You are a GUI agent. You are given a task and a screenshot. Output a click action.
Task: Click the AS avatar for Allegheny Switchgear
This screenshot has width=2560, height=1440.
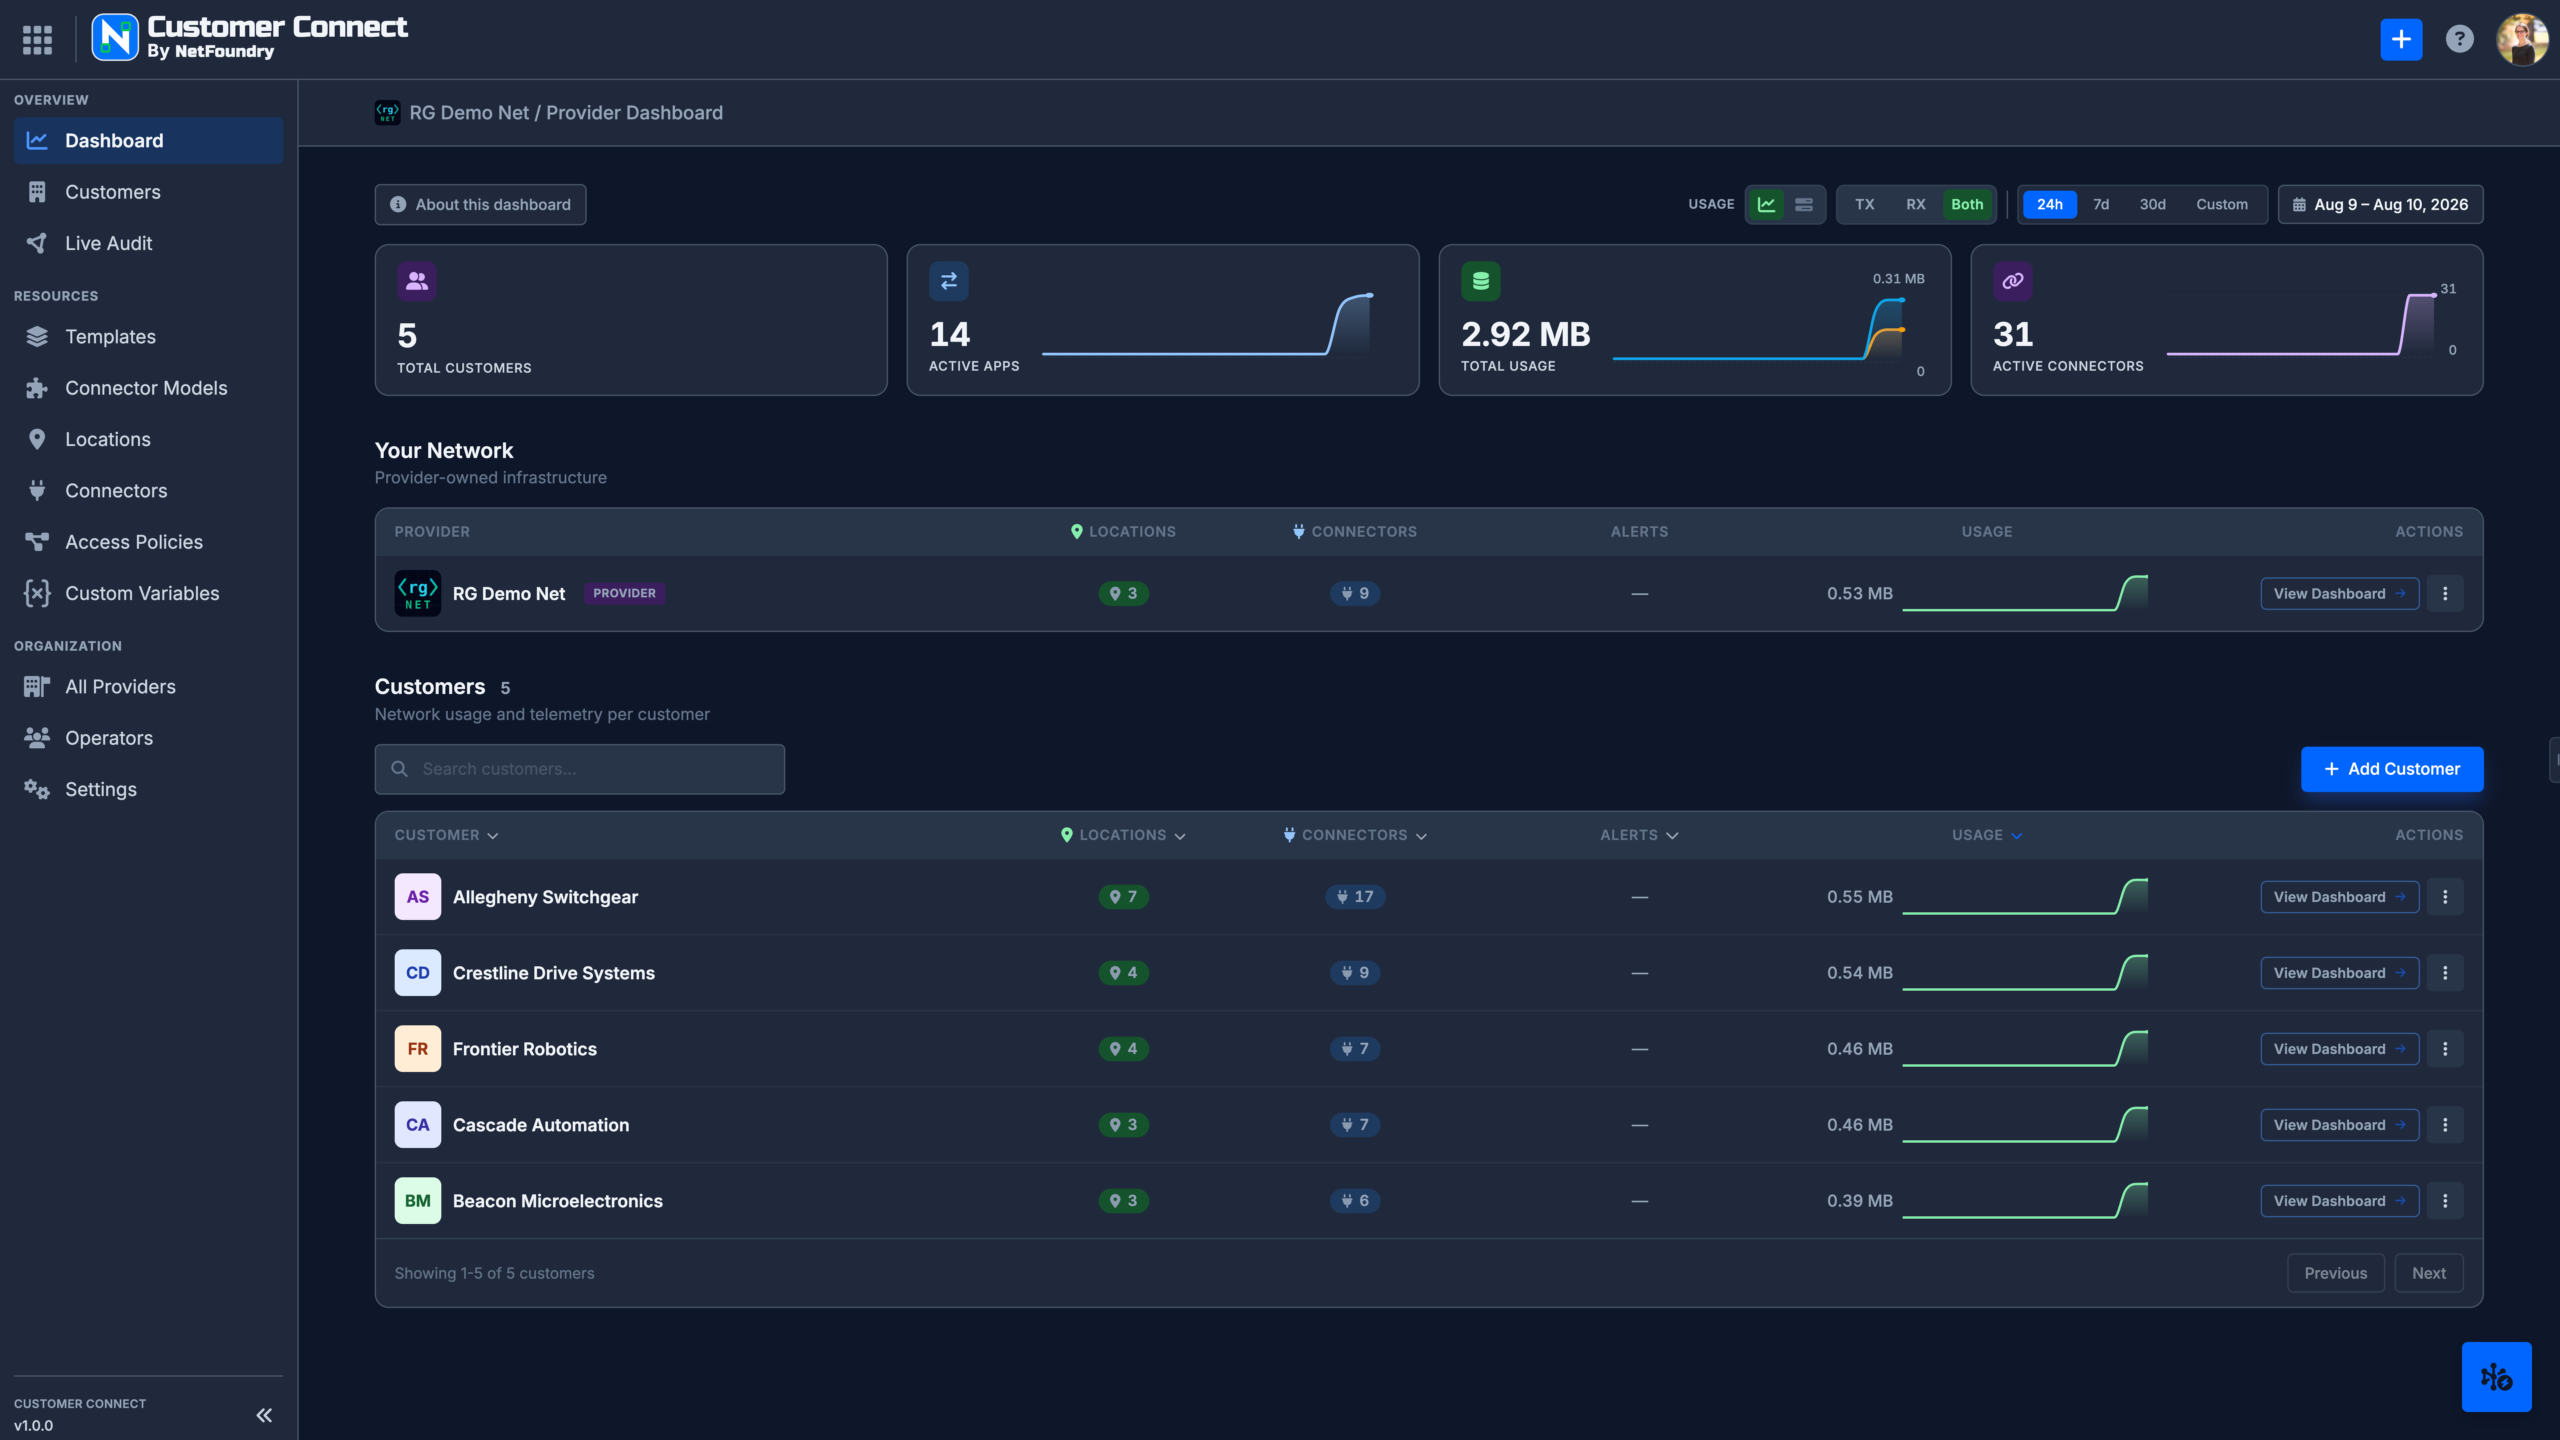[x=417, y=897]
